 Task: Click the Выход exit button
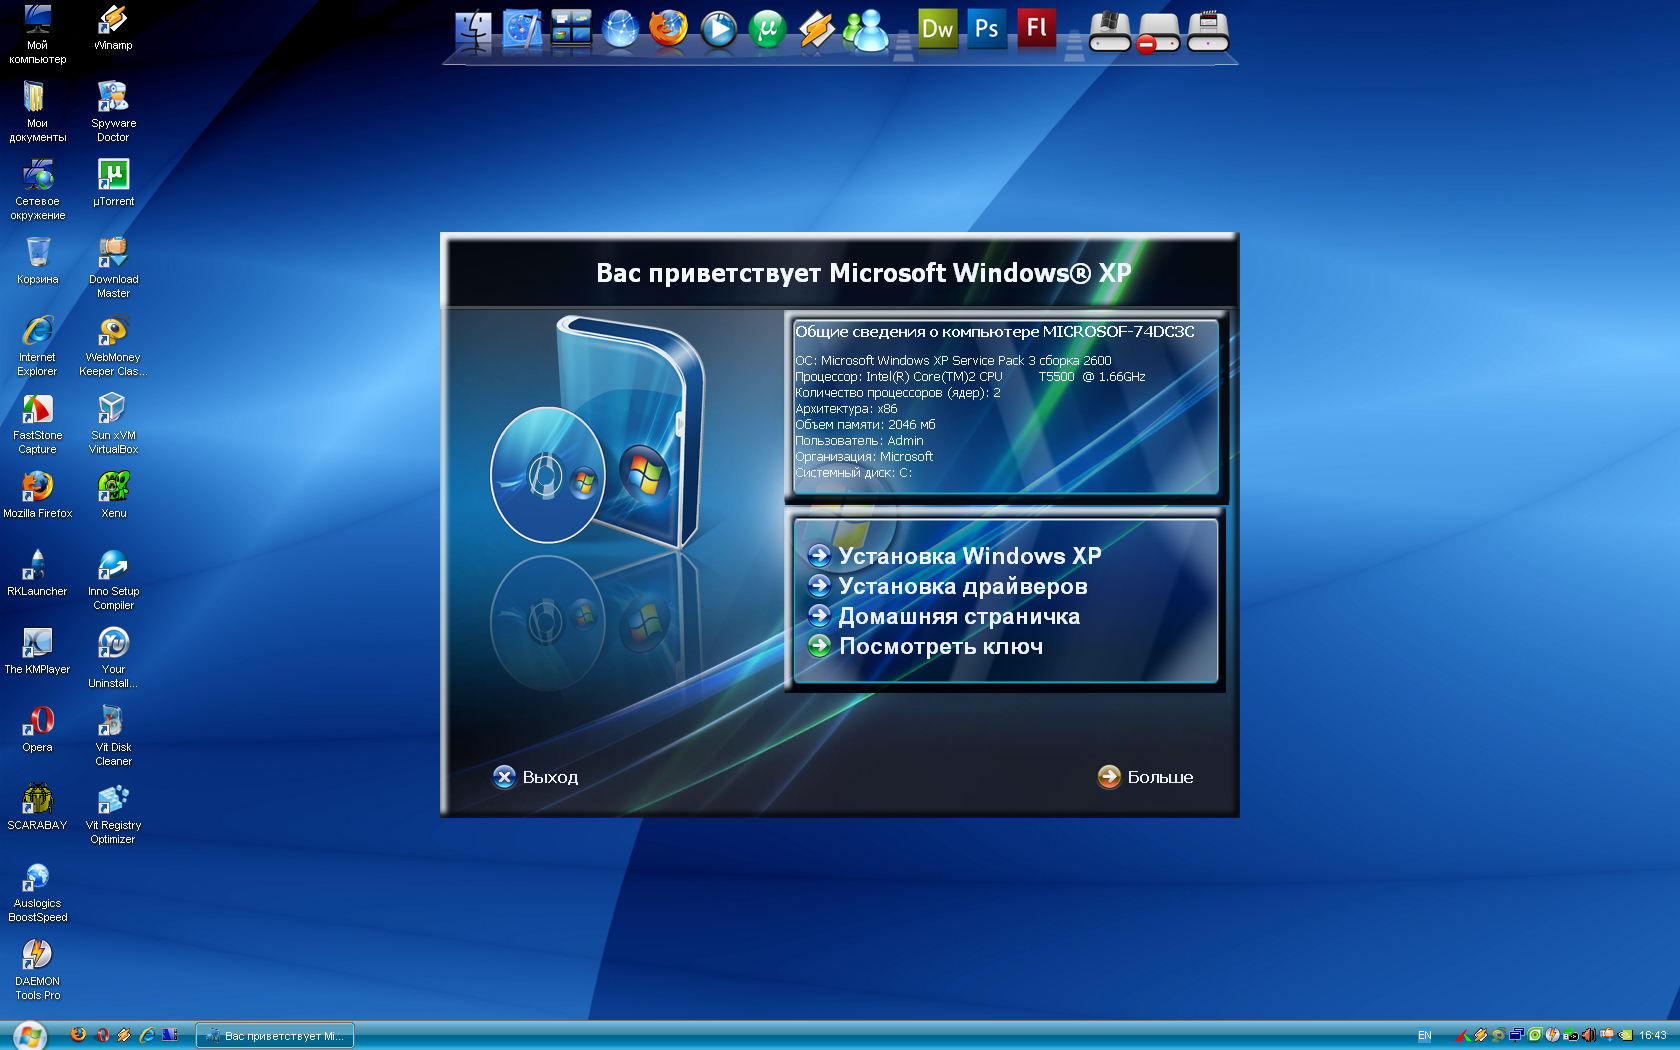(x=536, y=777)
